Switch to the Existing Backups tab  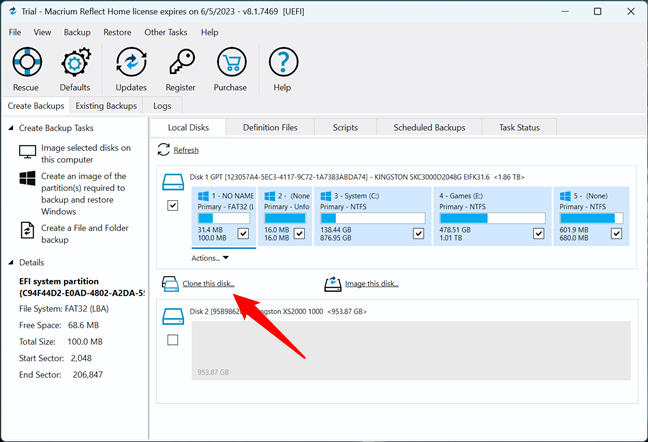point(106,106)
